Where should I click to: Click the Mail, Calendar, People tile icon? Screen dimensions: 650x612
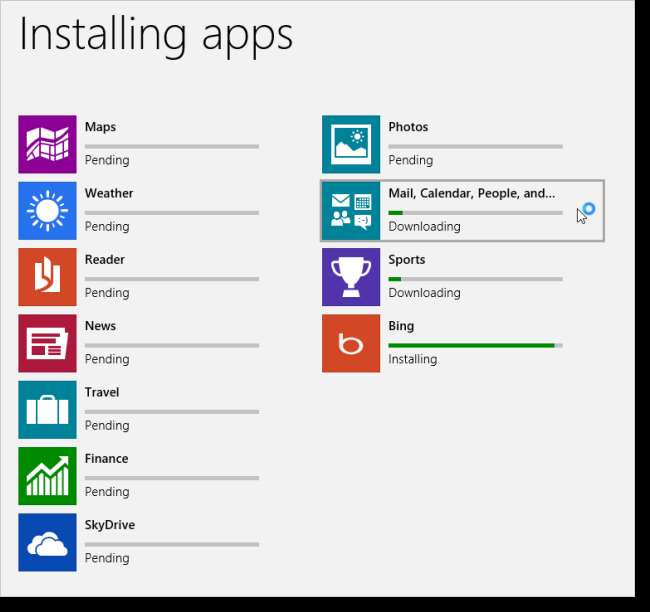(x=351, y=211)
